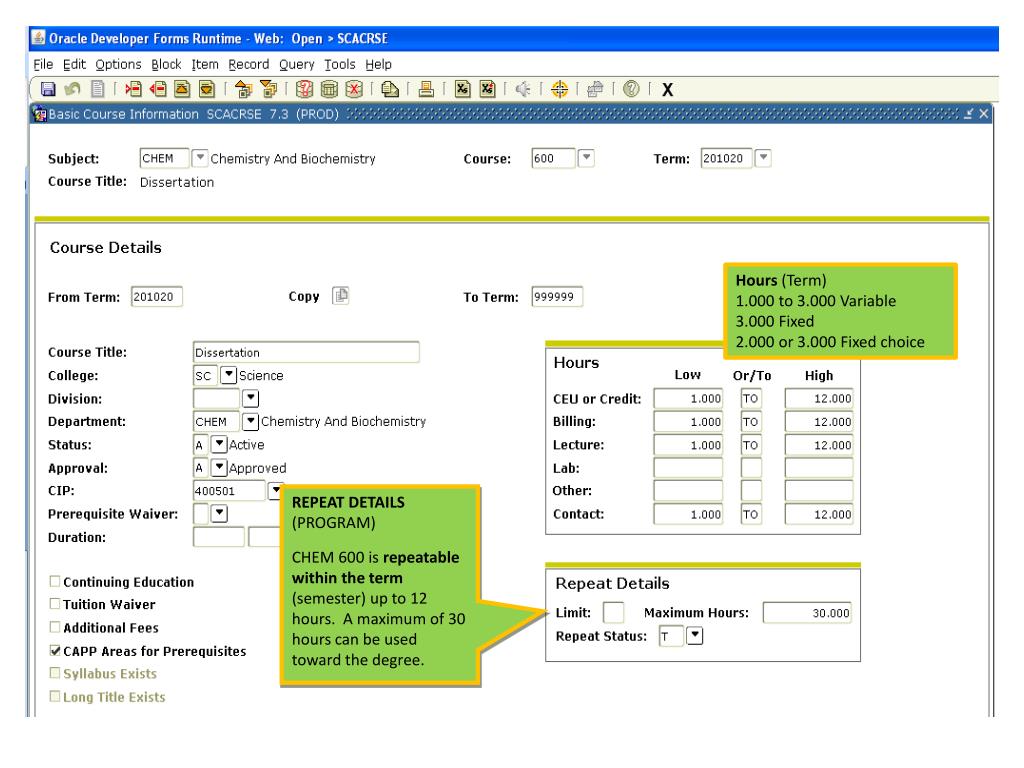Open the Subject dropdown arrow

[x=200, y=158]
